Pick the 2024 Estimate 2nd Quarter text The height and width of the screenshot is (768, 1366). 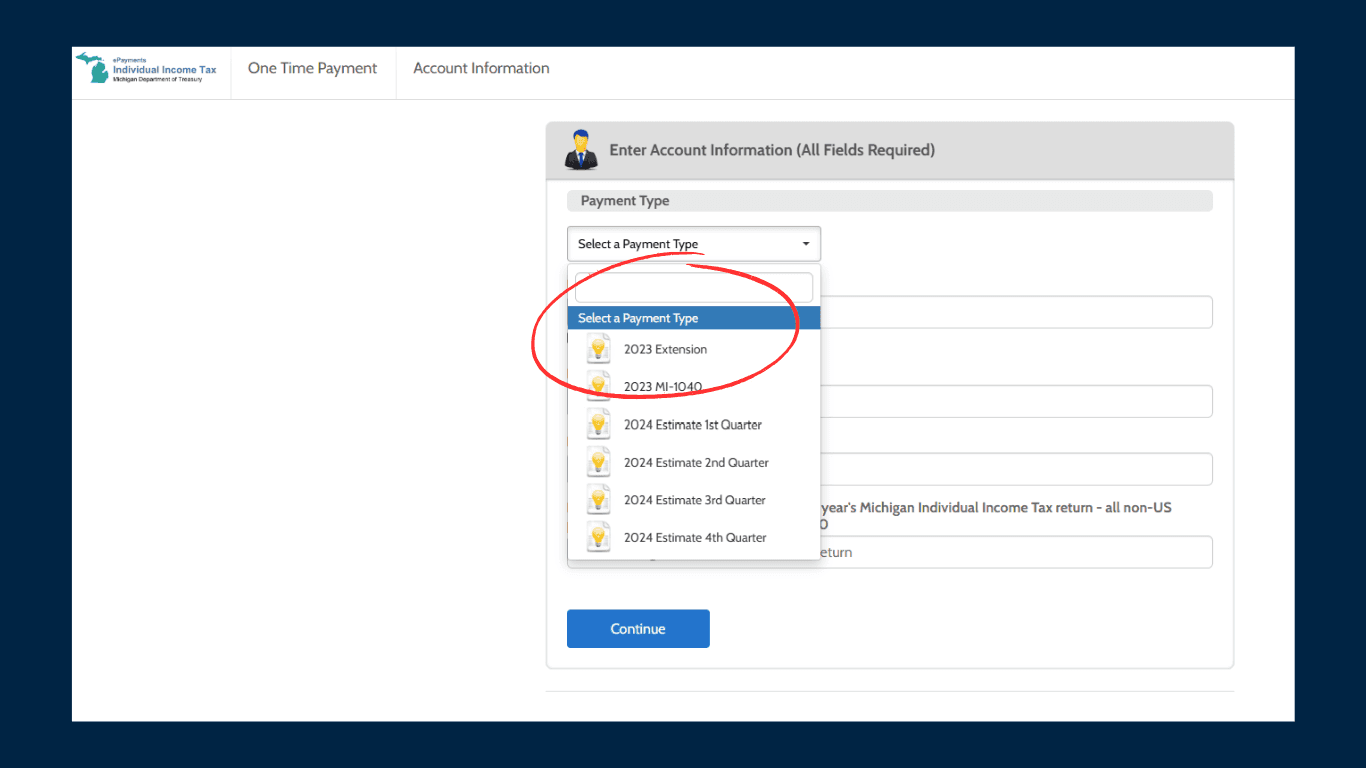696,462
